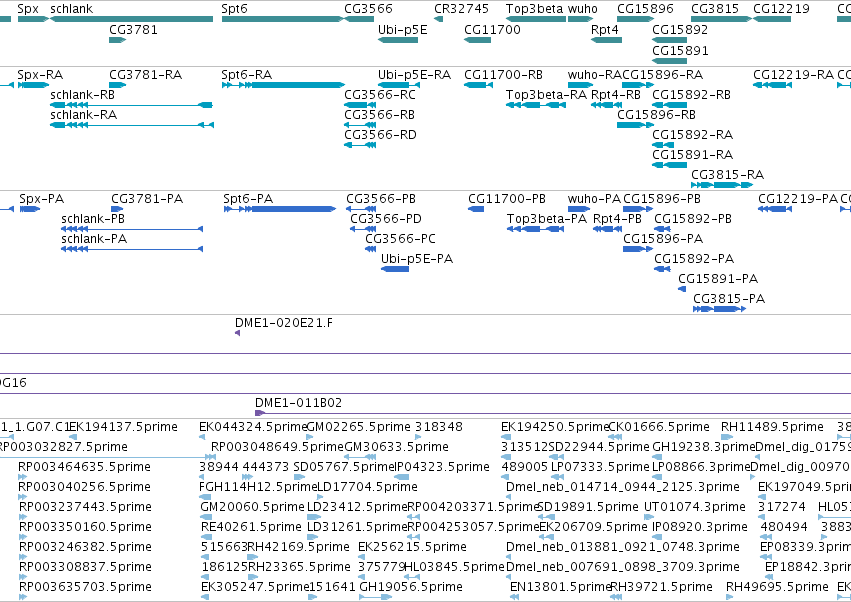Select the 'Top3beta-PA' protein label
The width and height of the screenshot is (851, 602).
(x=547, y=219)
